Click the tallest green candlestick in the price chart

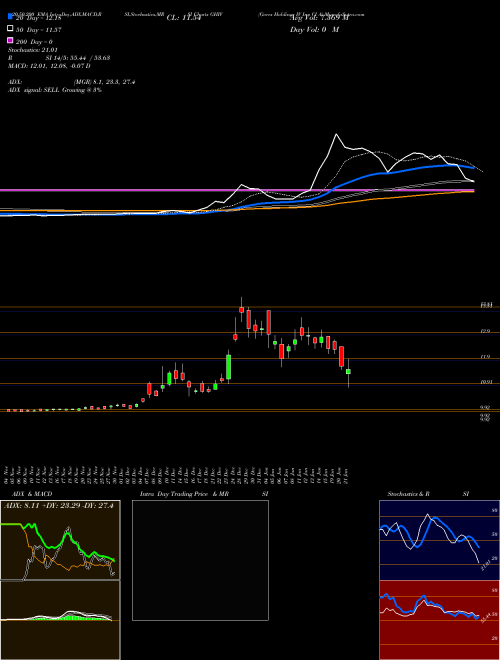[x=229, y=367]
